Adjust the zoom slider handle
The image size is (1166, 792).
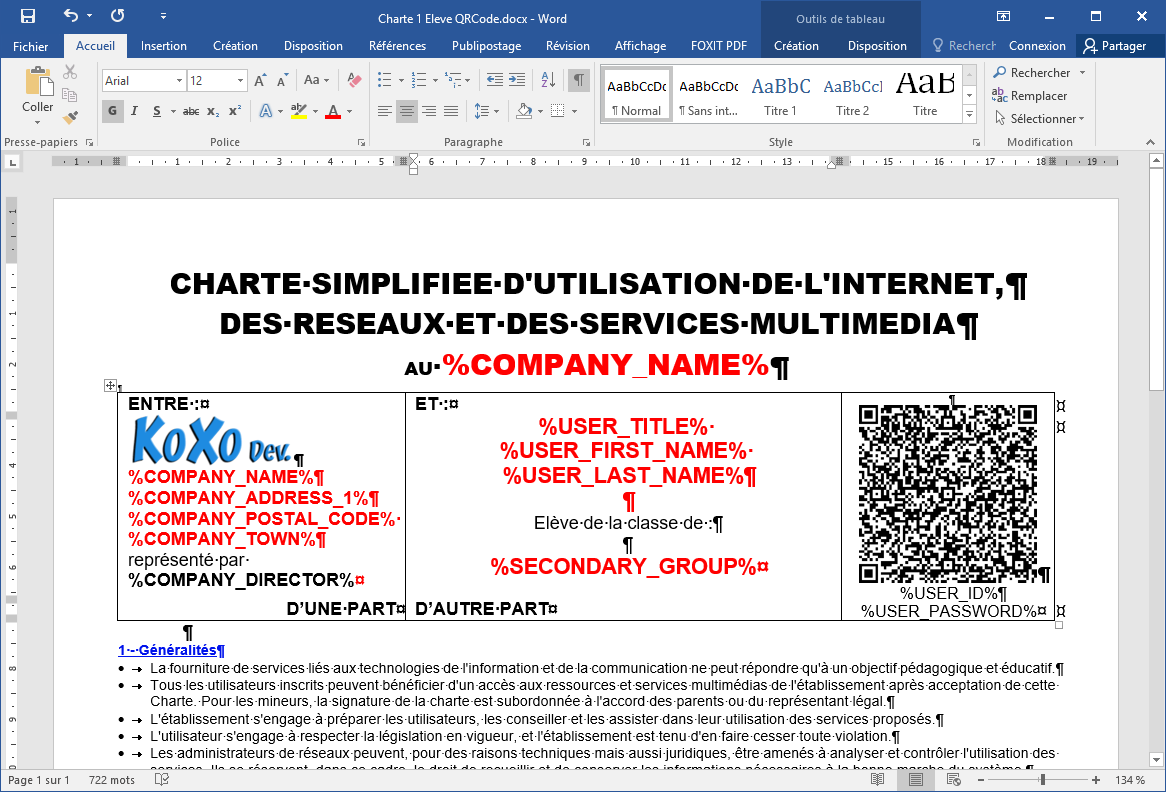click(1043, 779)
